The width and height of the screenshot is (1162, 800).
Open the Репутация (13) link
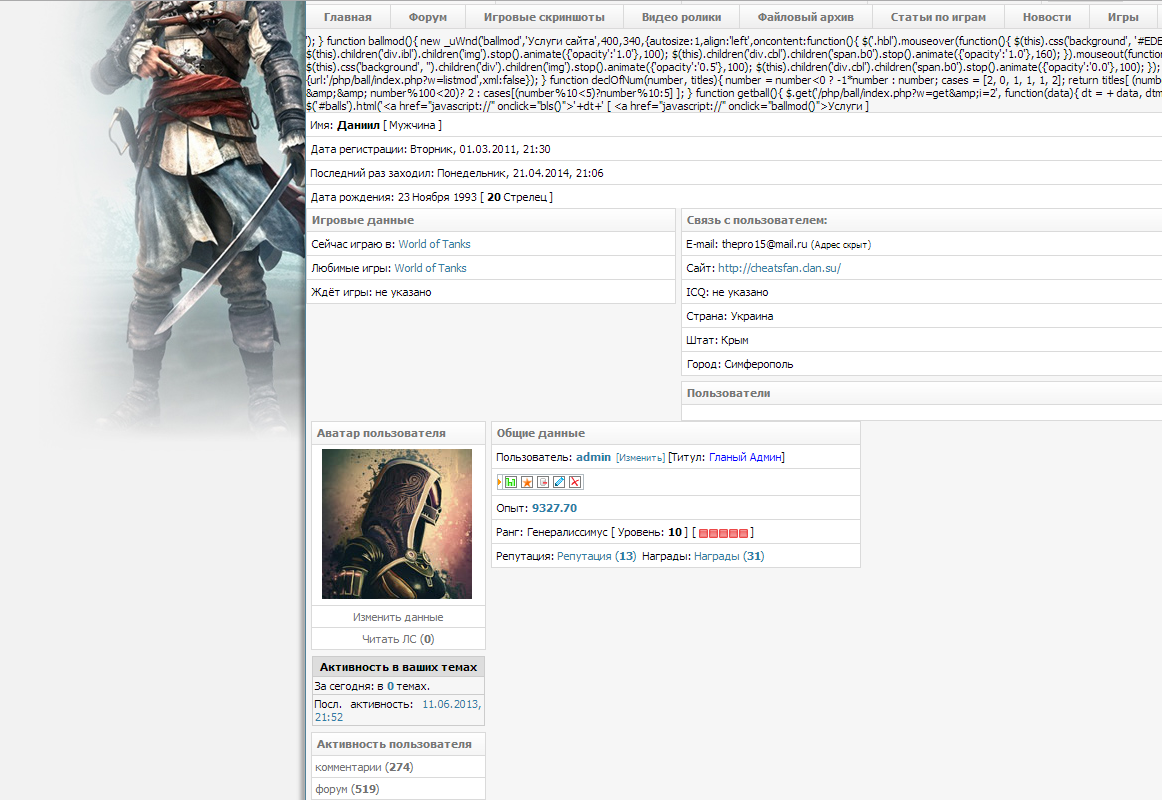(x=597, y=556)
